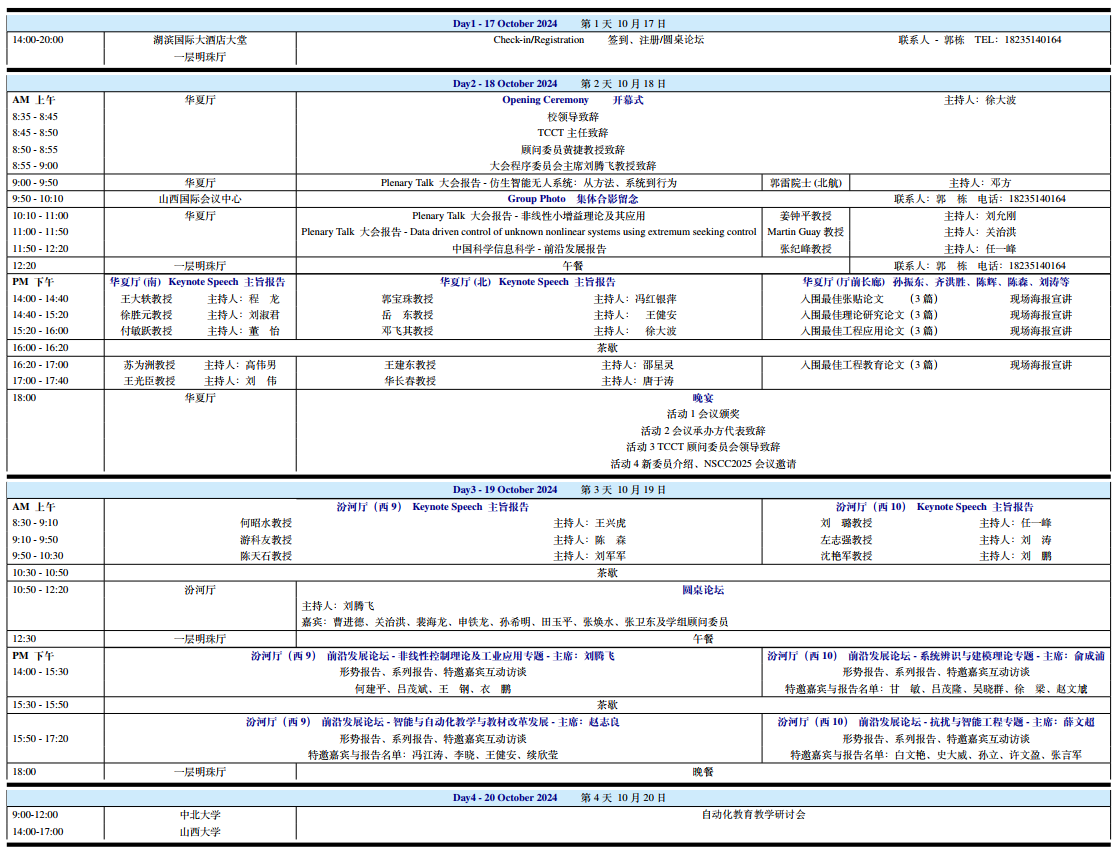Image resolution: width=1118 pixels, height=853 pixels.
Task: Click the 自动化教育教学研讨会 entry
Action: (753, 814)
